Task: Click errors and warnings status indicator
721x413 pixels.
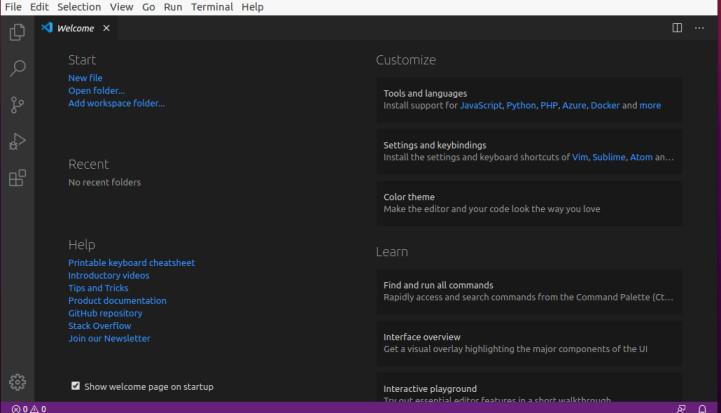Action: (29, 408)
